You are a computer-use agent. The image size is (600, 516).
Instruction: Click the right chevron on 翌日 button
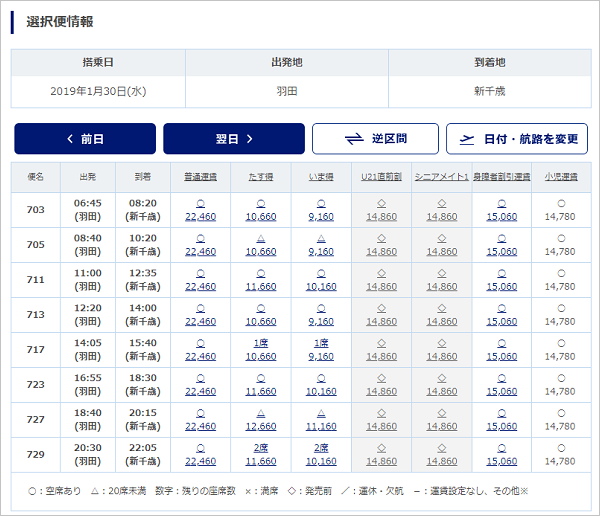[x=249, y=139]
